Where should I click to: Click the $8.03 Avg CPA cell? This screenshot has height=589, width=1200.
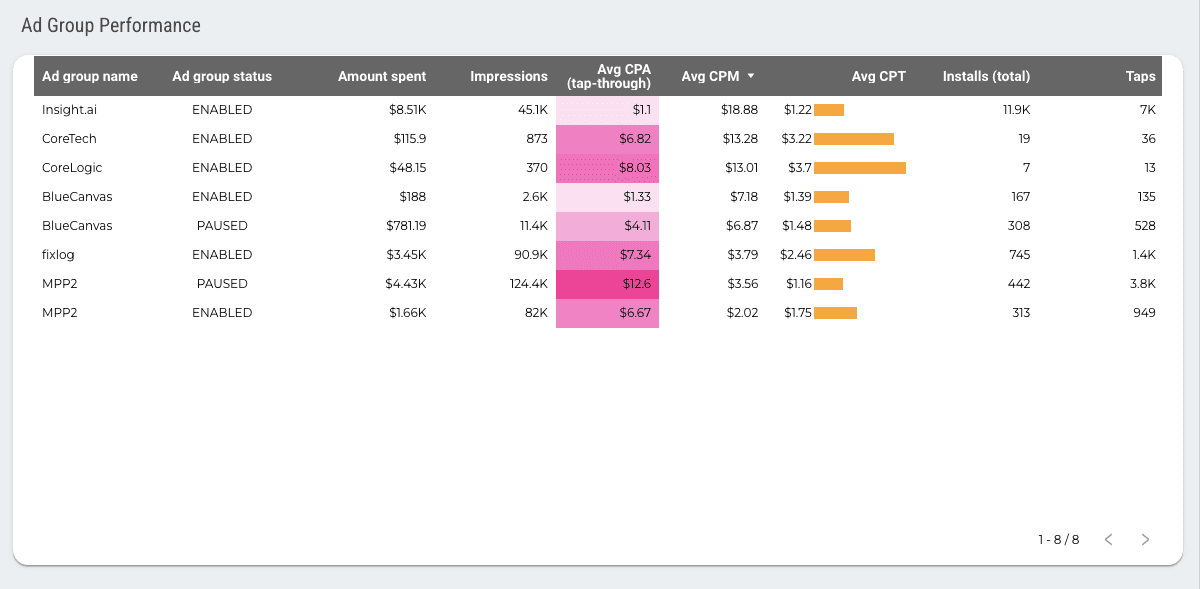tap(607, 168)
